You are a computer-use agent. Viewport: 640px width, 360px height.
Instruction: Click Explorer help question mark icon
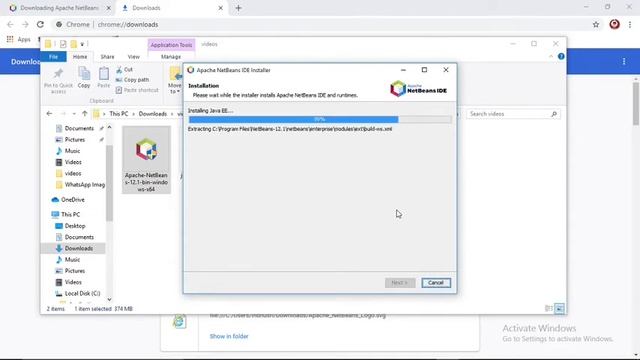[x=561, y=56]
